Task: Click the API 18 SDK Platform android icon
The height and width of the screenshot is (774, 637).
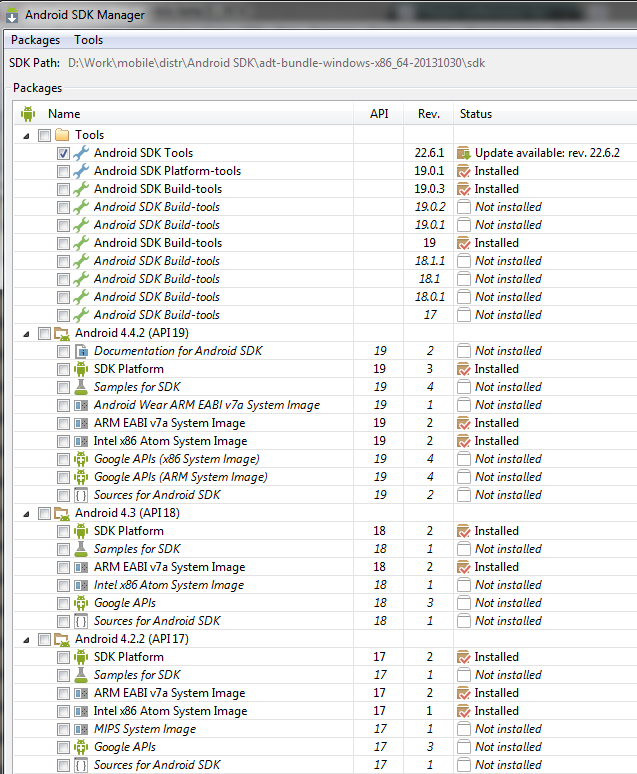Action: (x=81, y=531)
